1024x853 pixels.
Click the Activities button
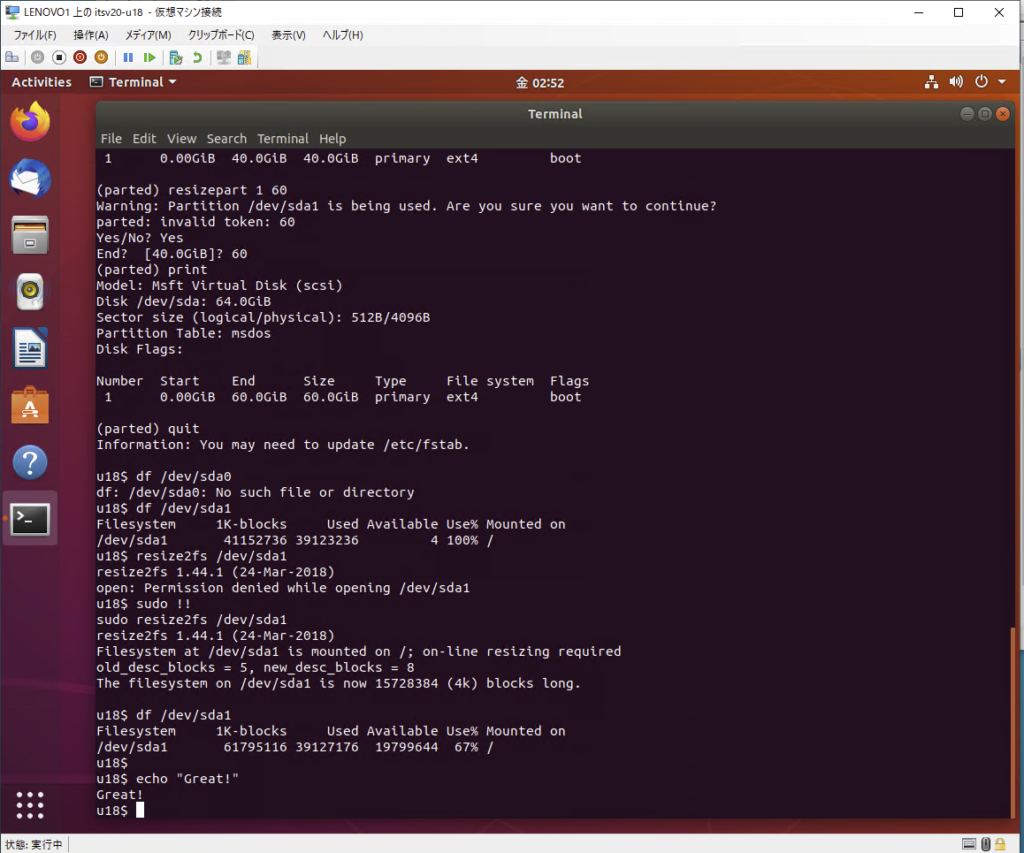coord(41,82)
